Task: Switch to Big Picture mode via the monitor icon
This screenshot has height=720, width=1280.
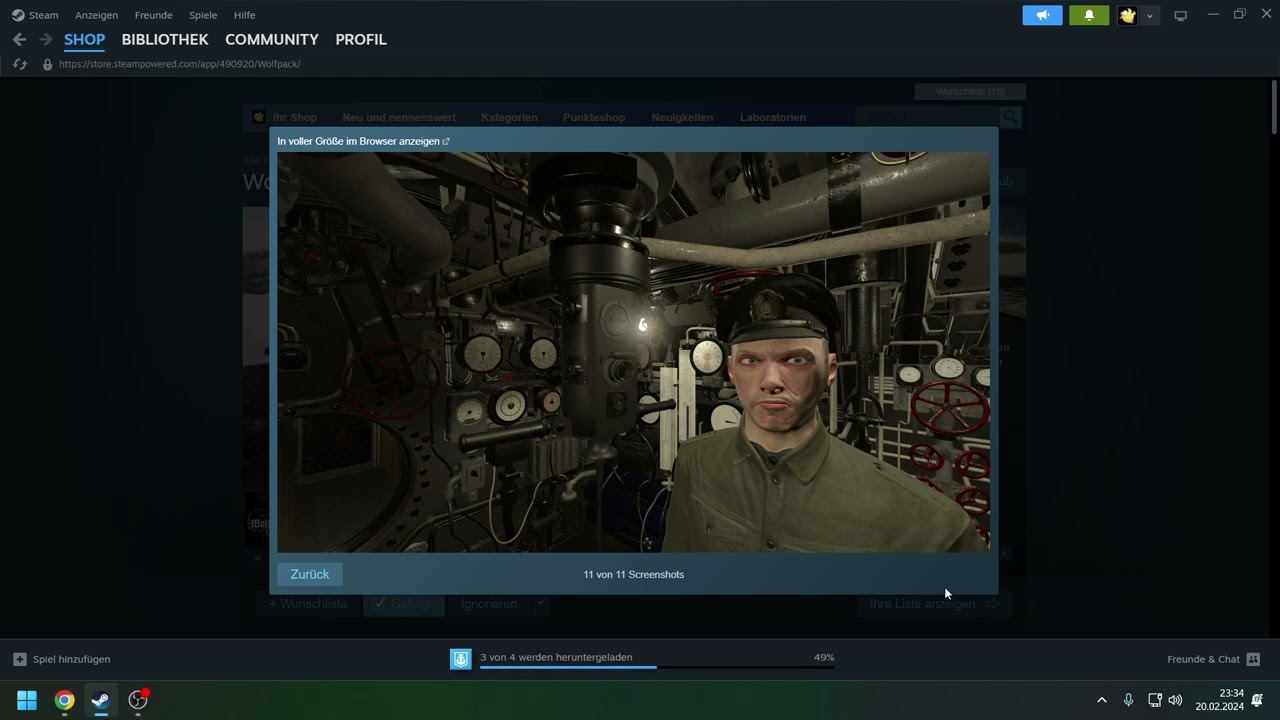Action: 1180,15
